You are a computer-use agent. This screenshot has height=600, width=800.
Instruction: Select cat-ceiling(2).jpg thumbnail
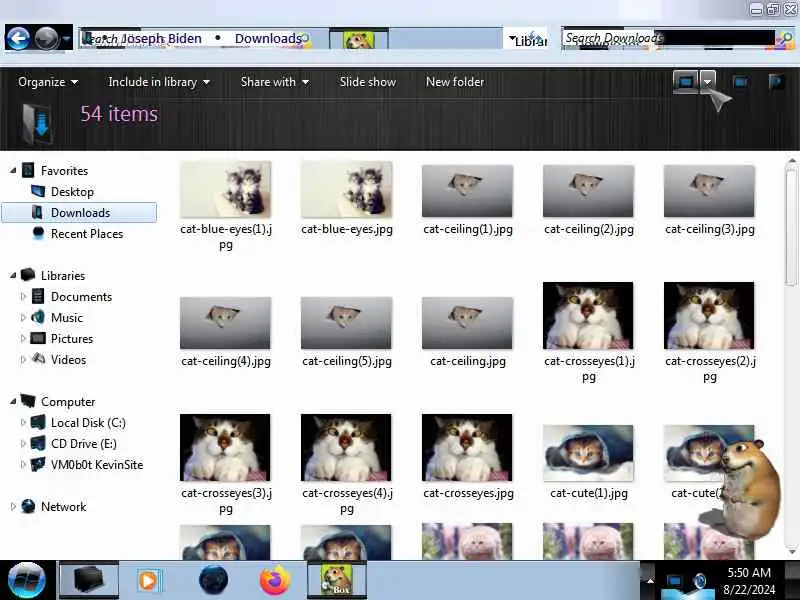pos(588,191)
